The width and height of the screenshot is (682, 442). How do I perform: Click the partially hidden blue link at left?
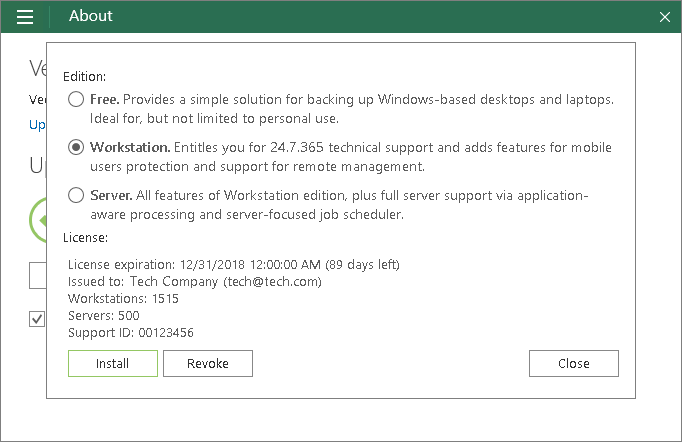37,125
